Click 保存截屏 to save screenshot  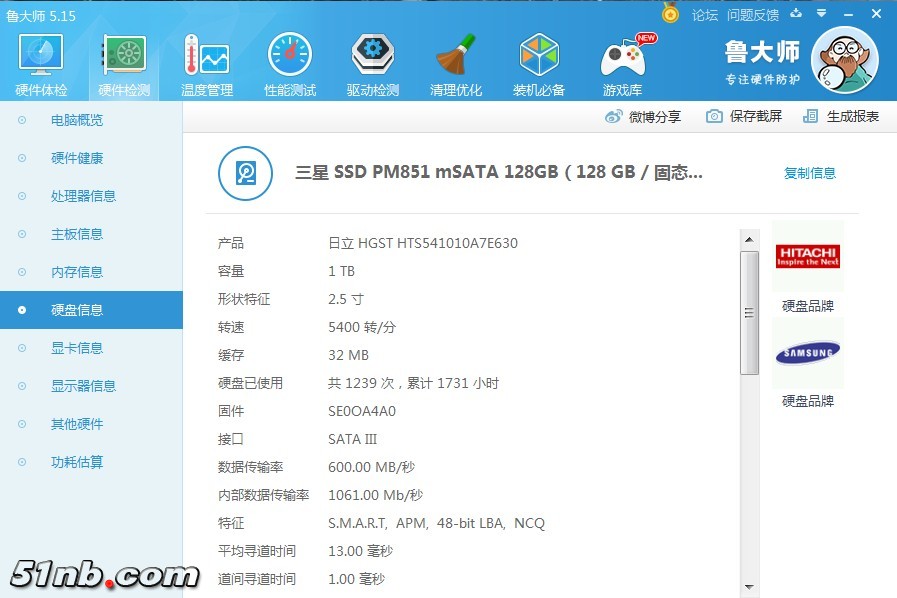coord(745,116)
